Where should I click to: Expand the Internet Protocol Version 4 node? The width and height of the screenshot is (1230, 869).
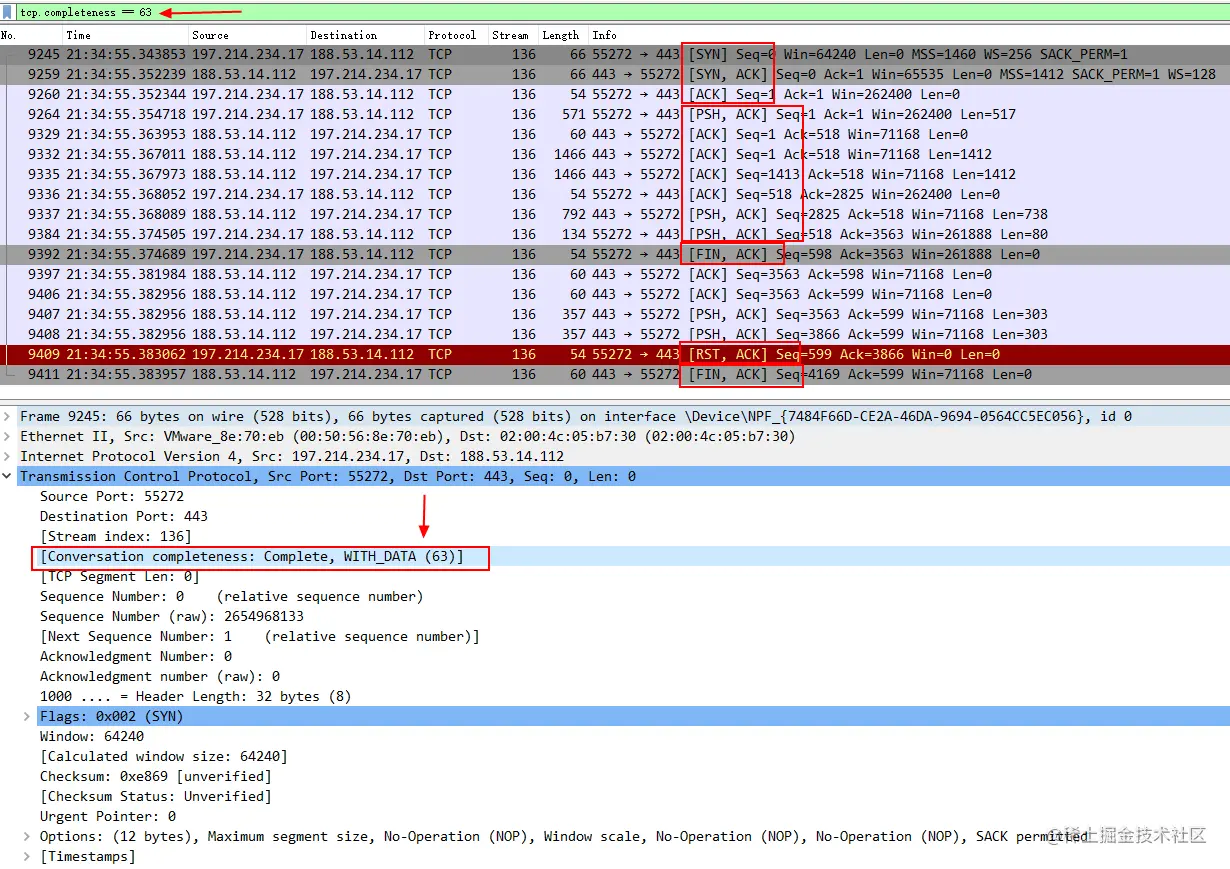(x=8, y=456)
